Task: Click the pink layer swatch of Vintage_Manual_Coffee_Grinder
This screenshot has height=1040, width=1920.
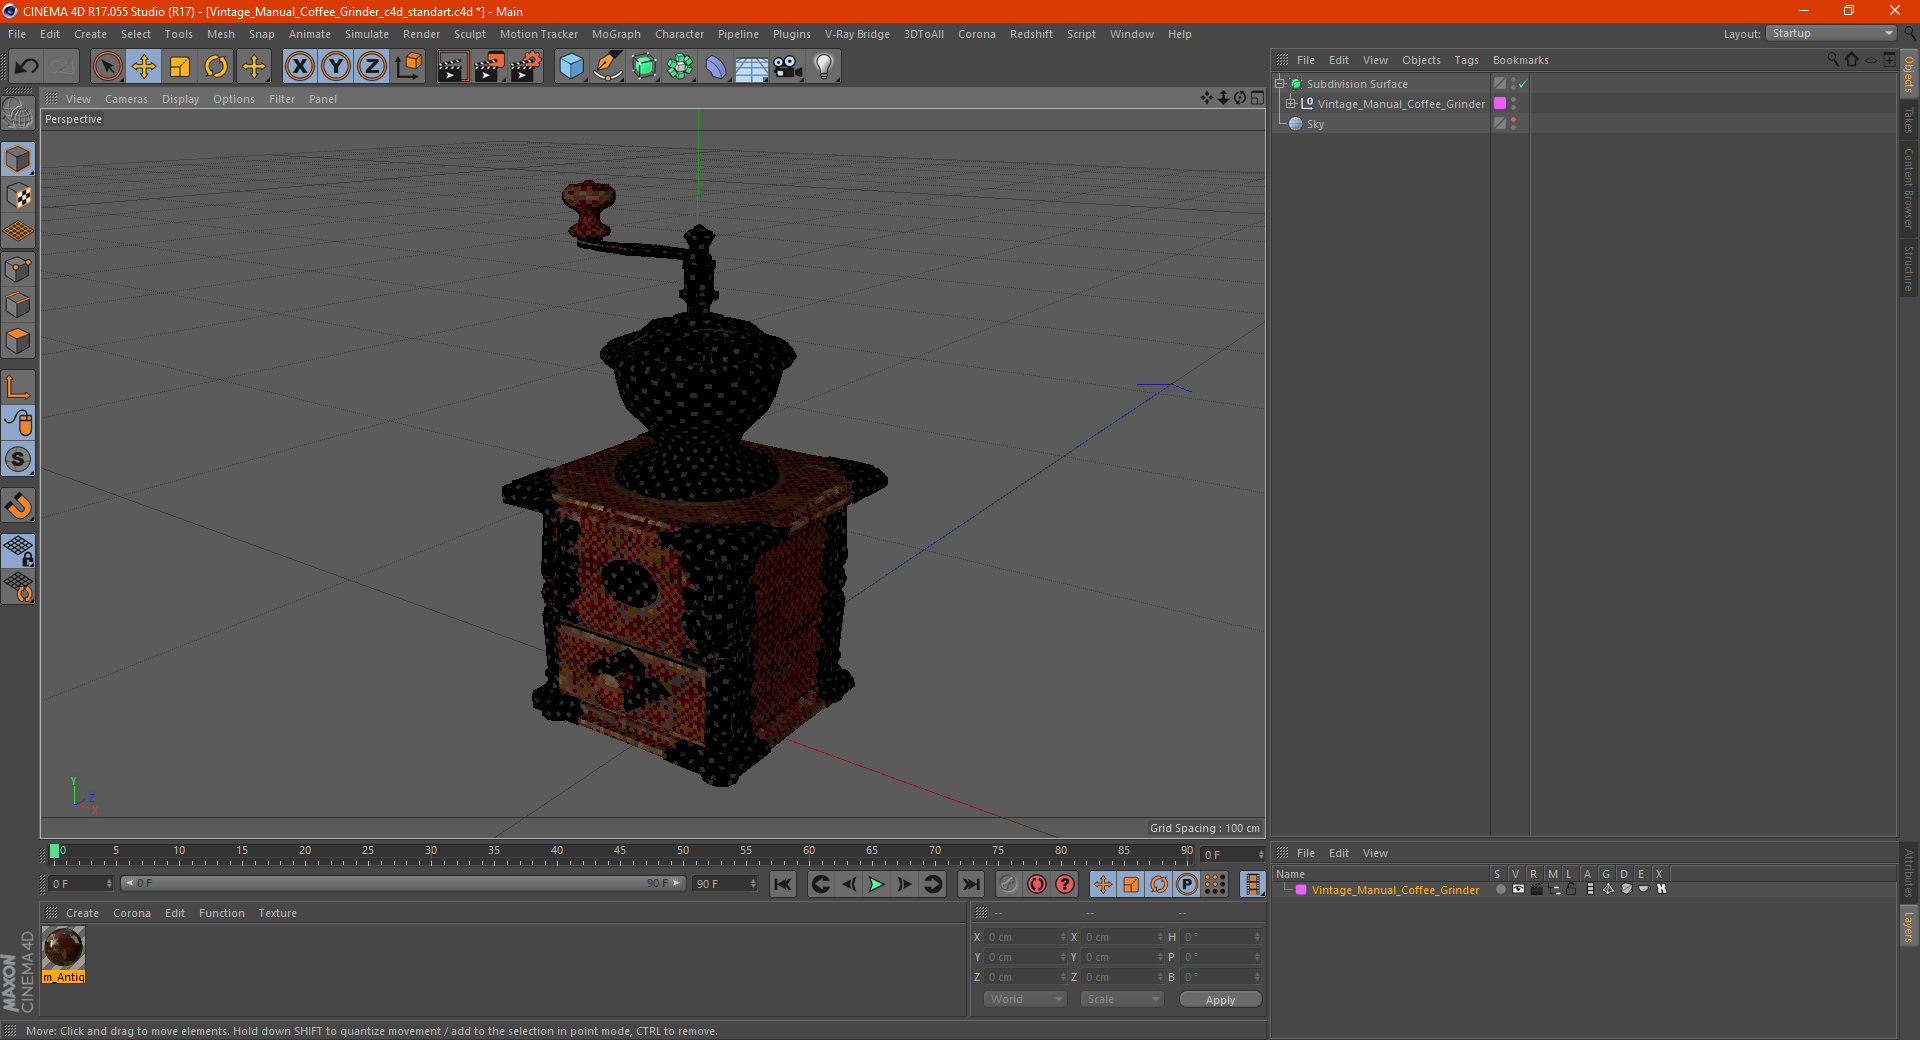Action: click(1500, 104)
